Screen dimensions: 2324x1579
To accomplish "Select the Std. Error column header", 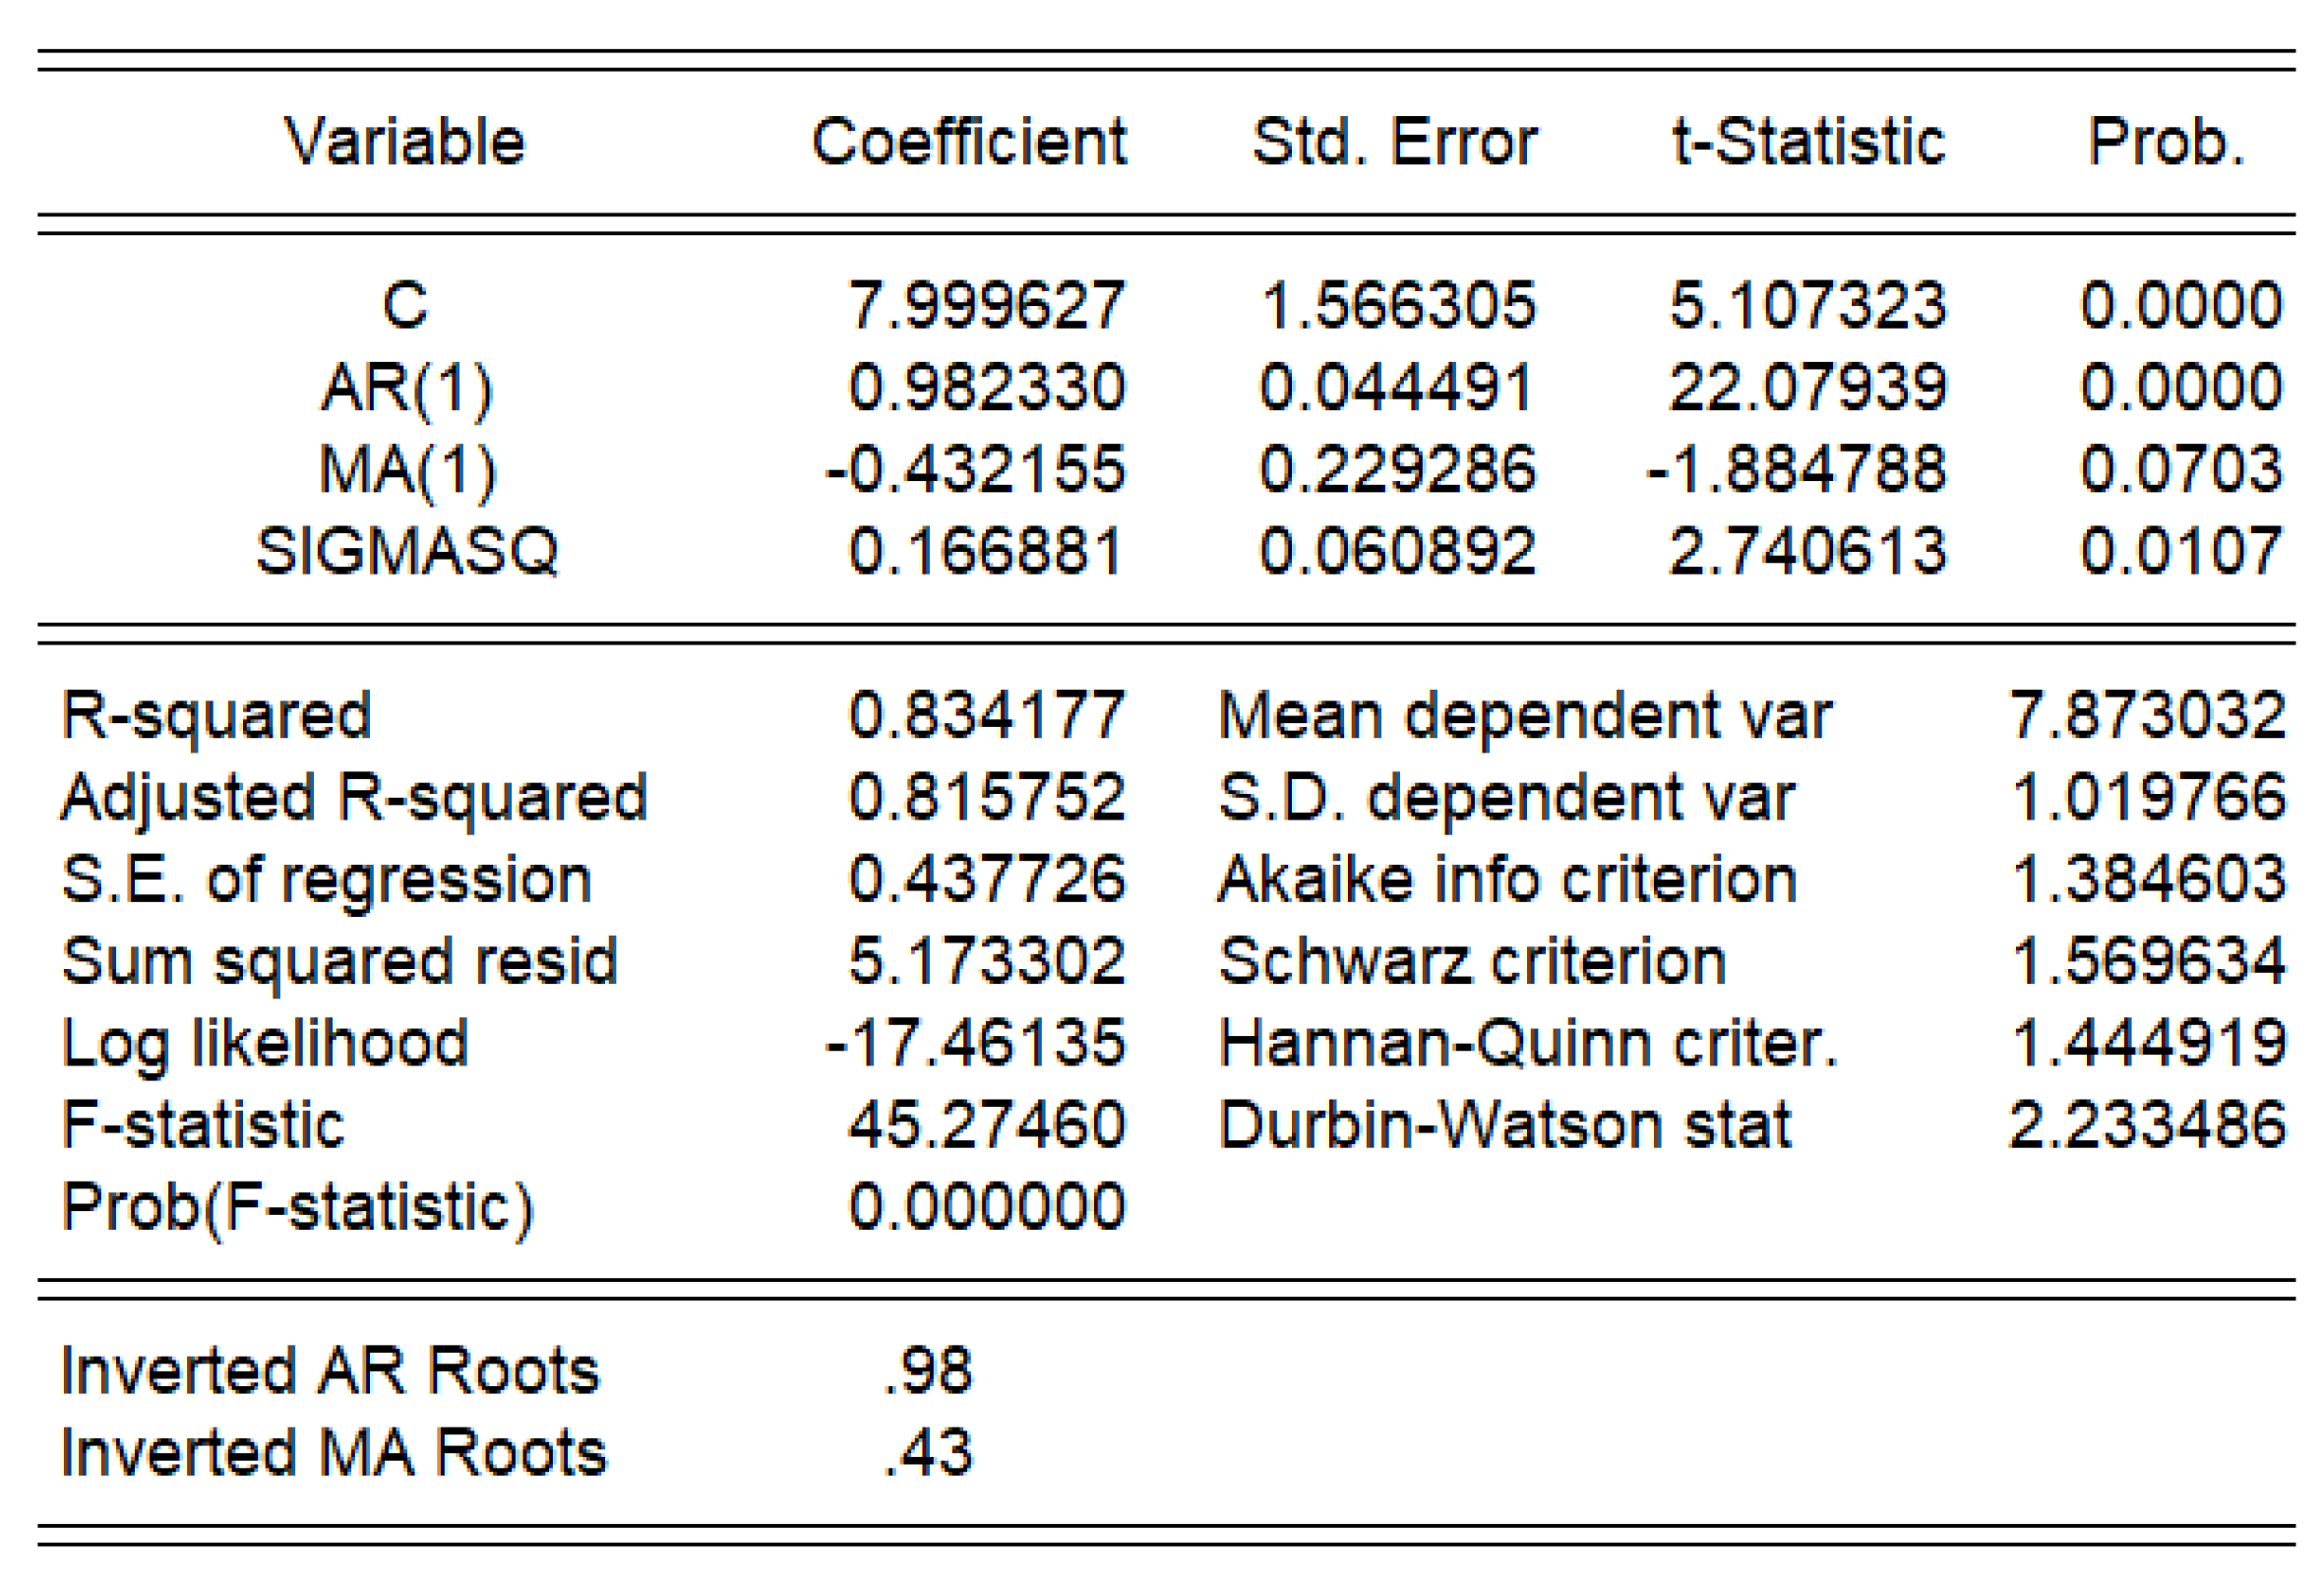I will click(x=1394, y=141).
